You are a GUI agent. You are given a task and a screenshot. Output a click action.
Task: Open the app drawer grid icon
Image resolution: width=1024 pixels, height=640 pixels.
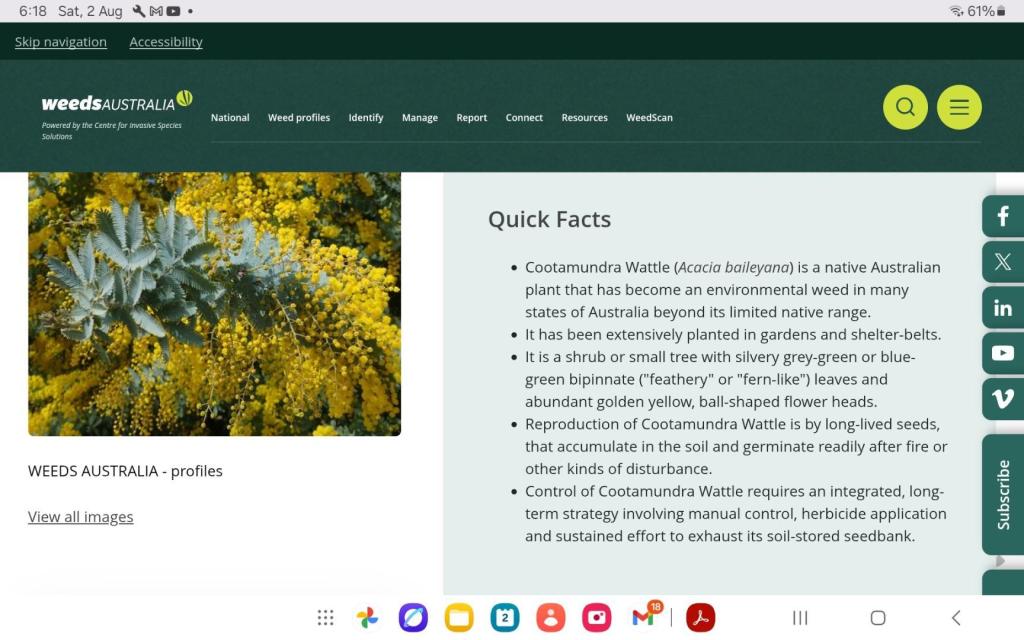[x=325, y=617]
